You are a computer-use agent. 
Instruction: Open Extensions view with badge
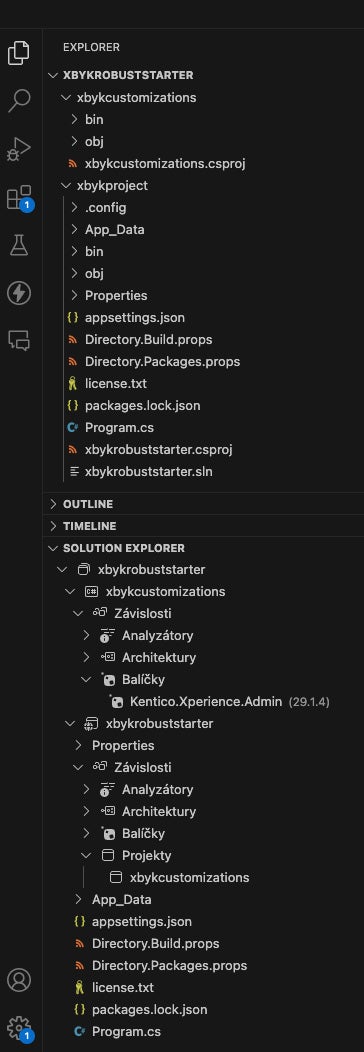[19, 197]
